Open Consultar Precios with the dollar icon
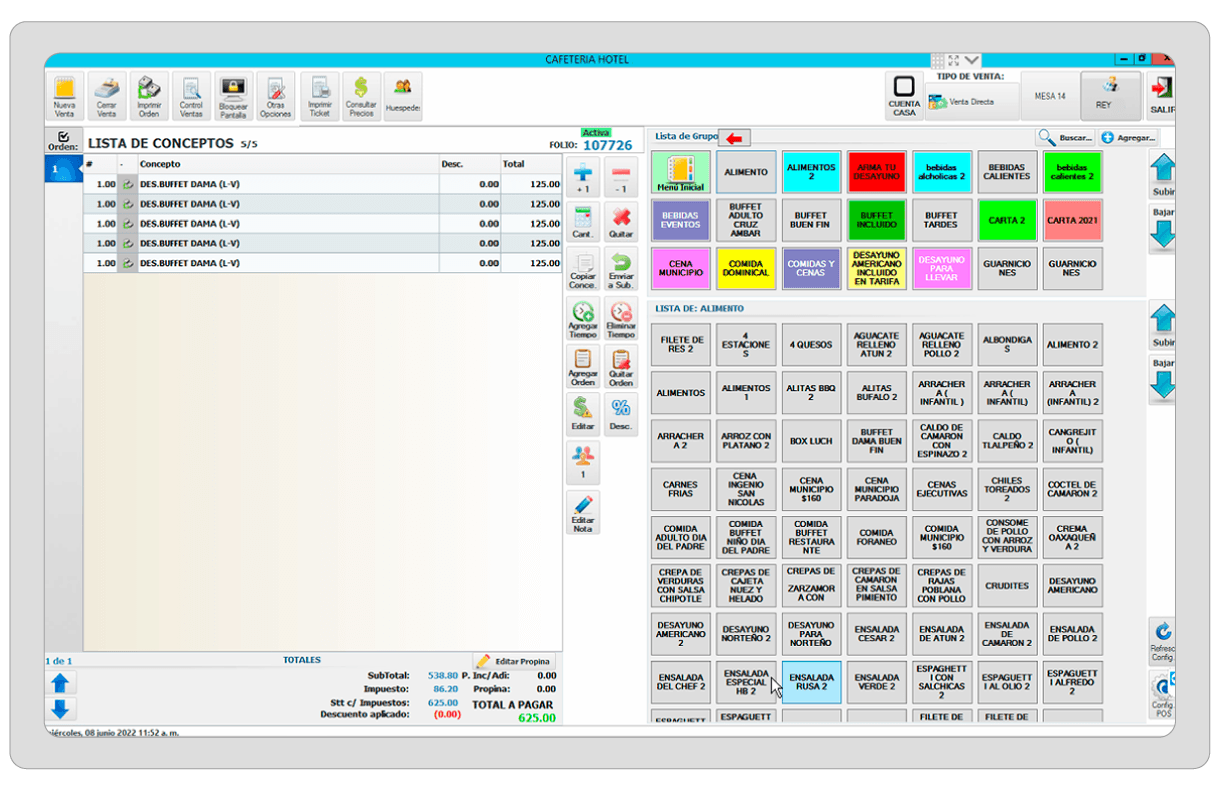The width and height of the screenshot is (1218, 790). click(361, 97)
